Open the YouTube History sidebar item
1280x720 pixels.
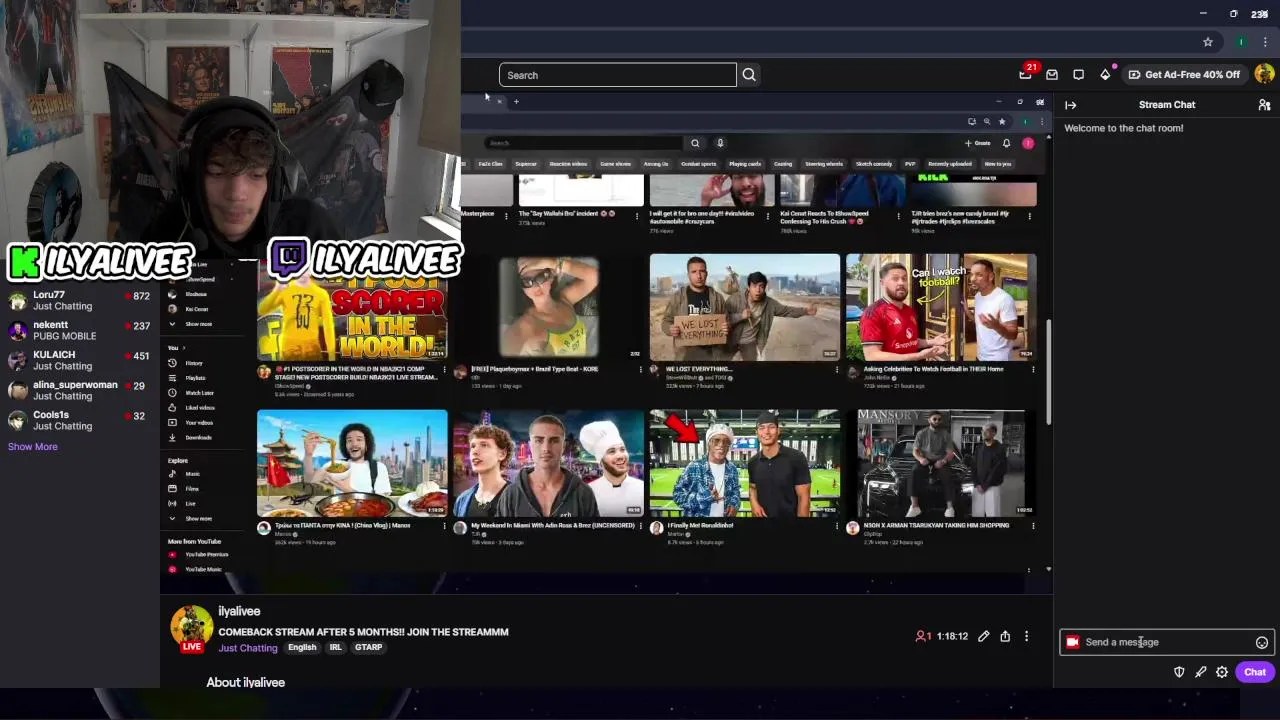193,363
